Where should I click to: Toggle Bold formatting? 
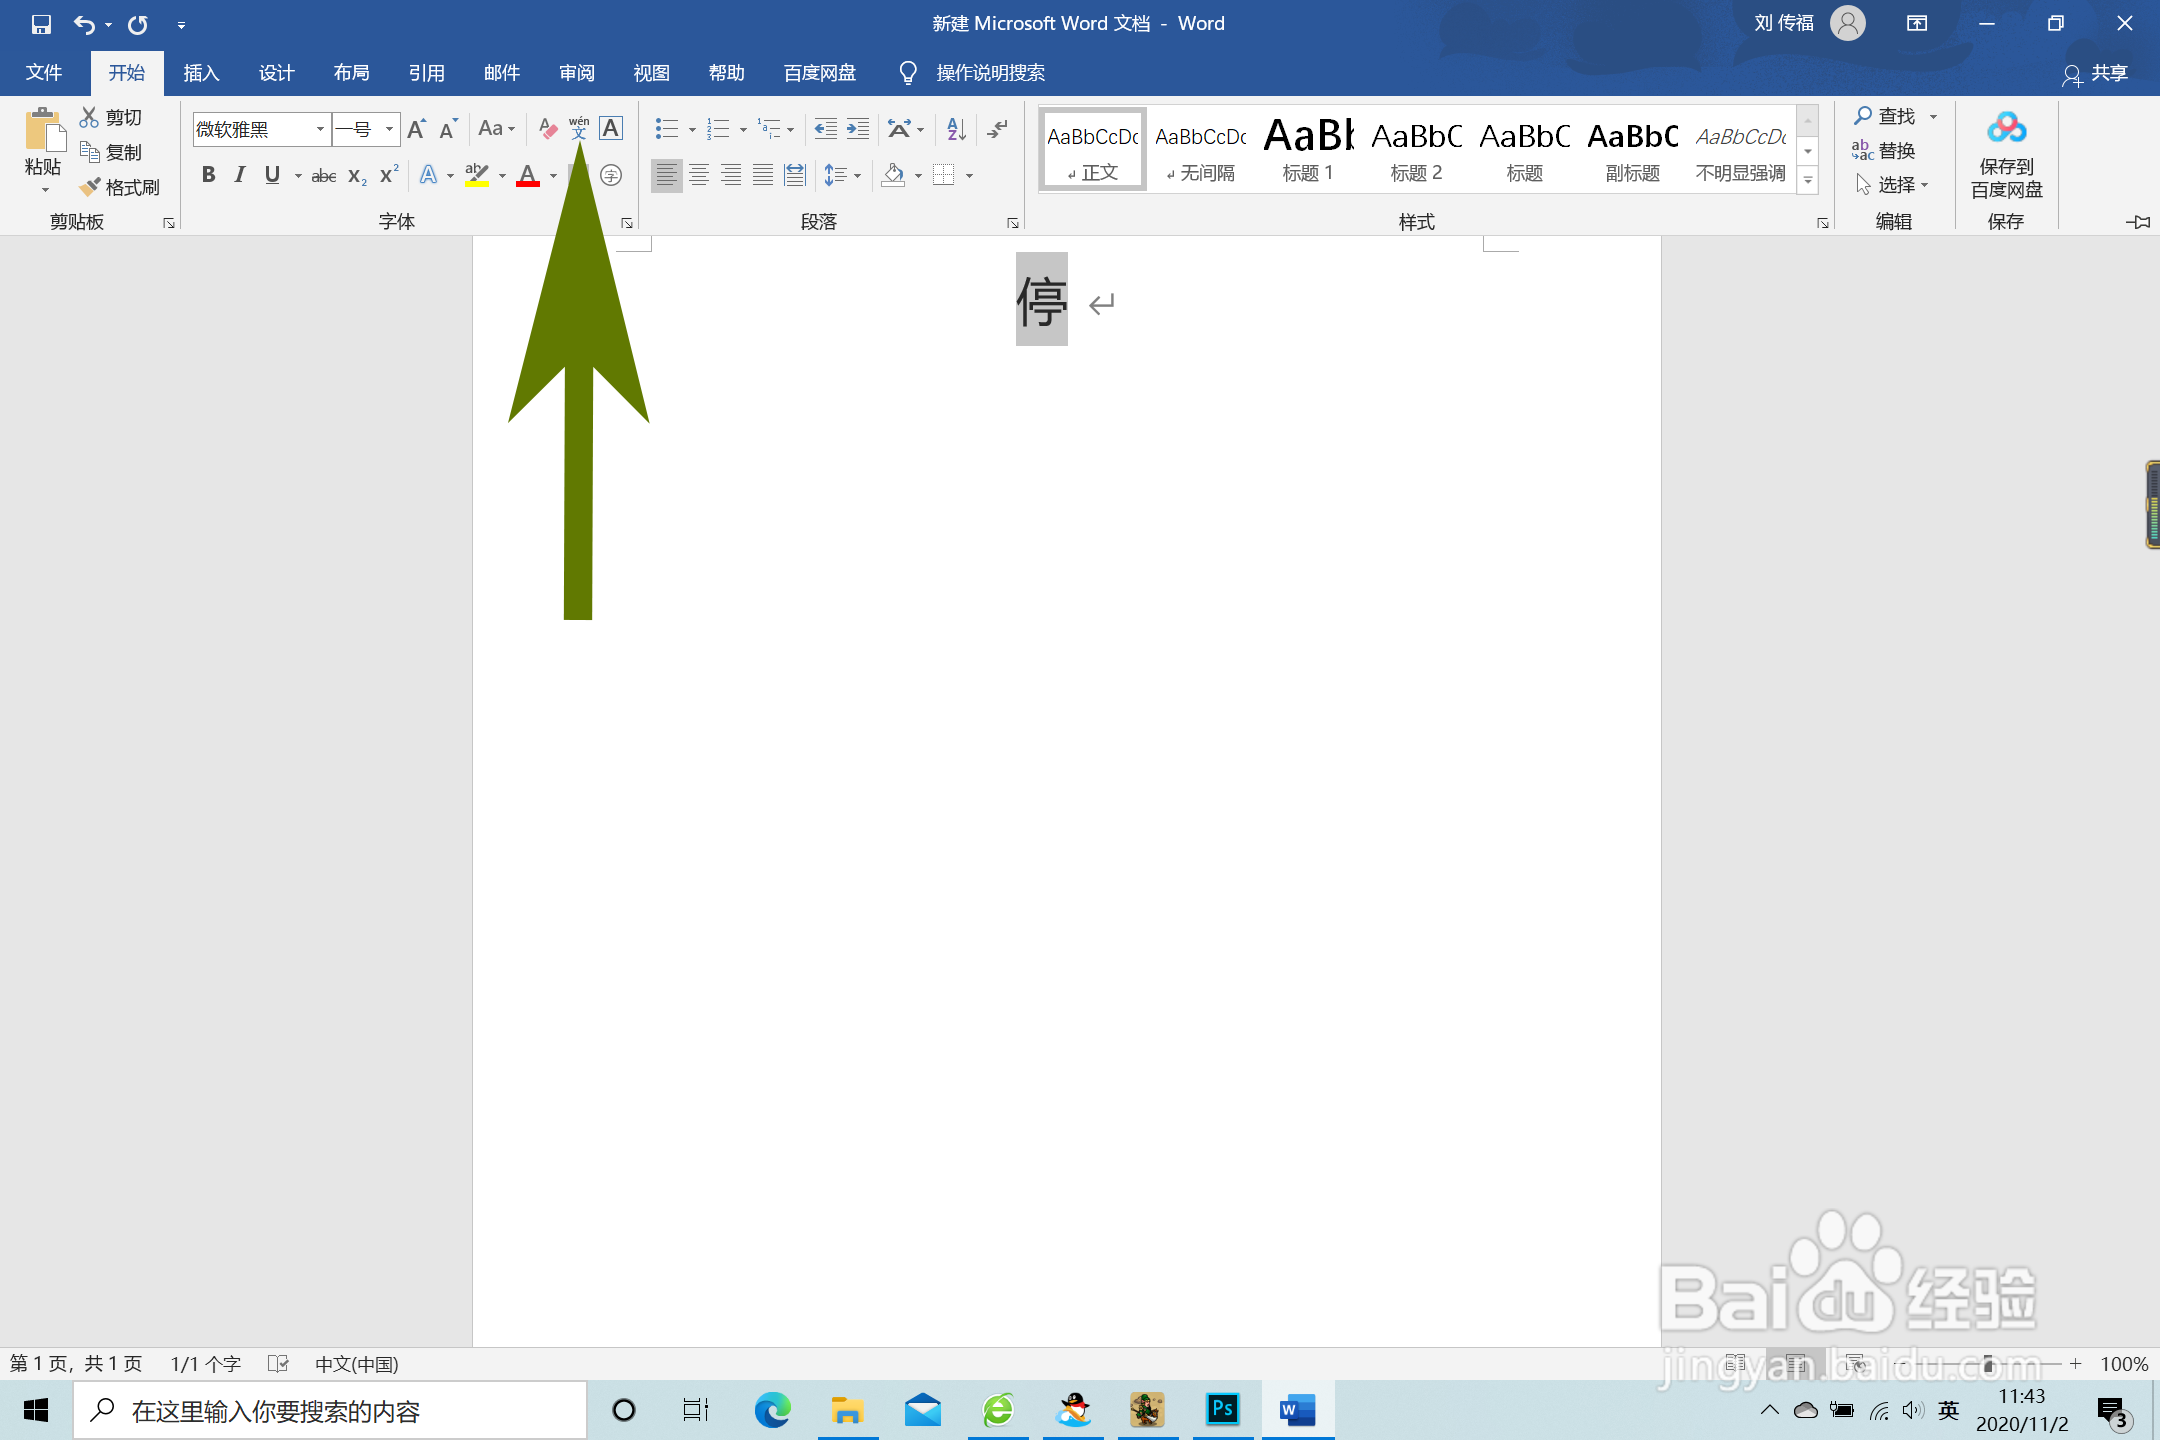pyautogui.click(x=208, y=176)
